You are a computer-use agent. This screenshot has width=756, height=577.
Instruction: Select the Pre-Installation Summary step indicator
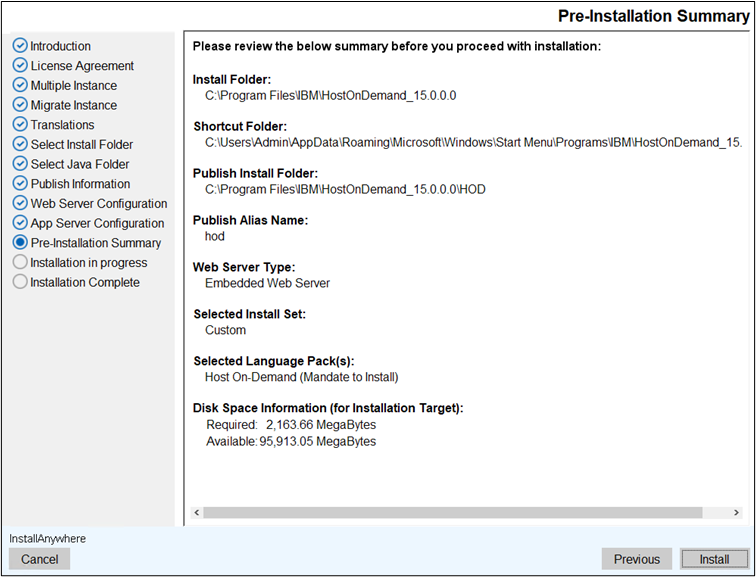point(20,243)
